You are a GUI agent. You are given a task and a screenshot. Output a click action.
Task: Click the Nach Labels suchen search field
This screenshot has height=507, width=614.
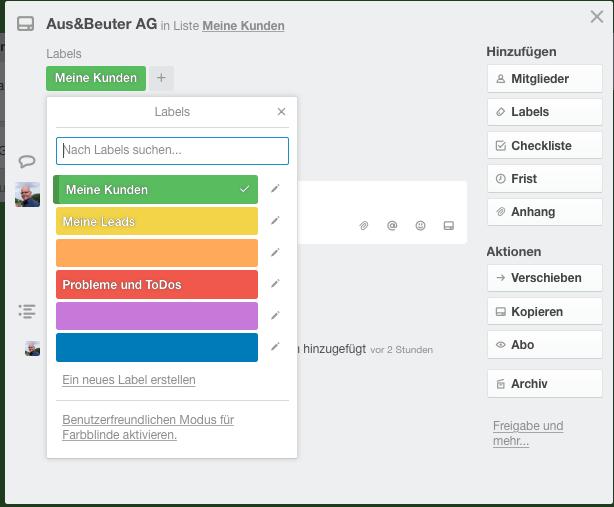tap(172, 151)
